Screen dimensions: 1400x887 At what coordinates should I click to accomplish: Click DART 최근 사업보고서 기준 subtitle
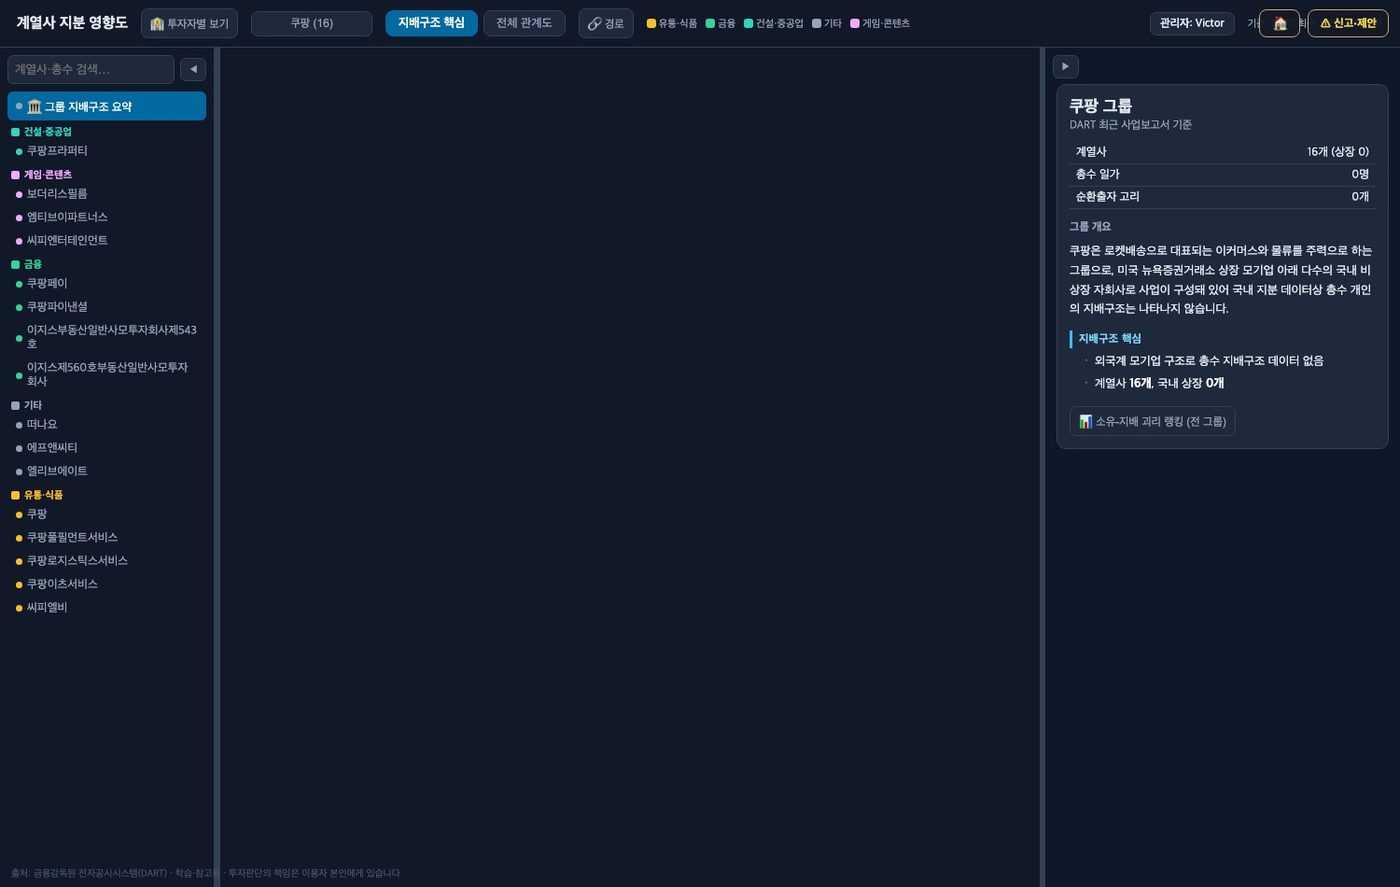pos(1130,125)
